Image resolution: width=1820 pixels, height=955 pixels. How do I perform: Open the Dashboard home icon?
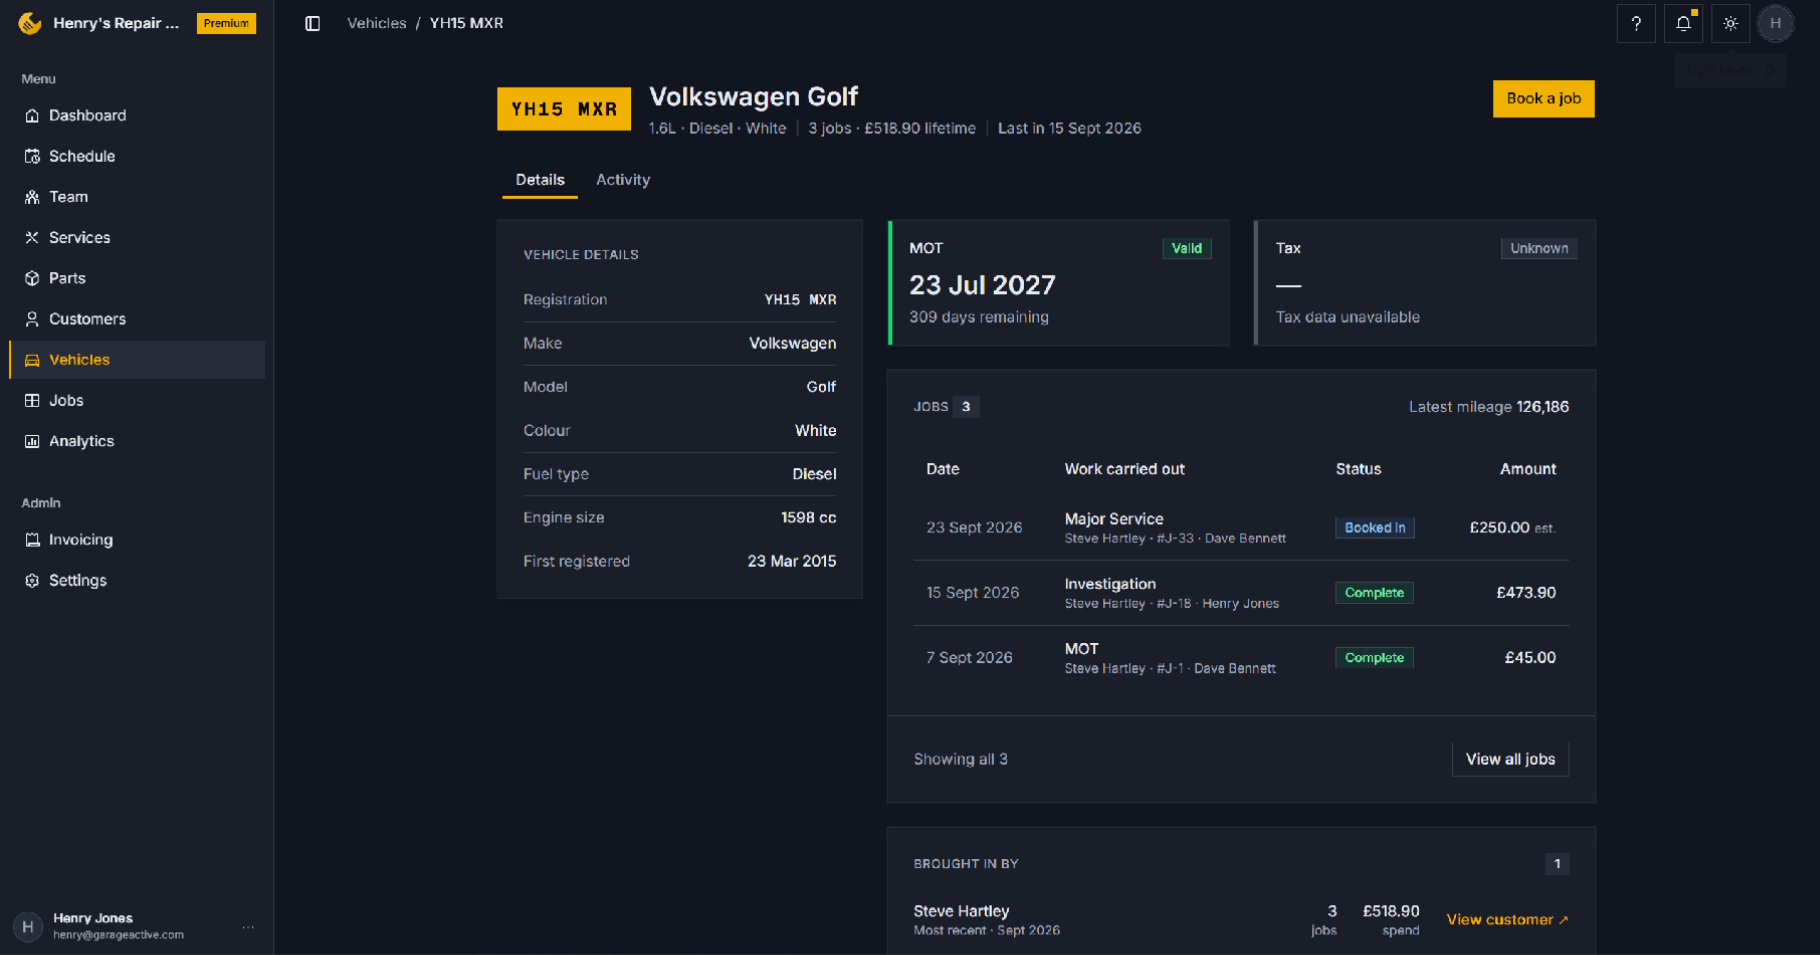[x=32, y=116]
